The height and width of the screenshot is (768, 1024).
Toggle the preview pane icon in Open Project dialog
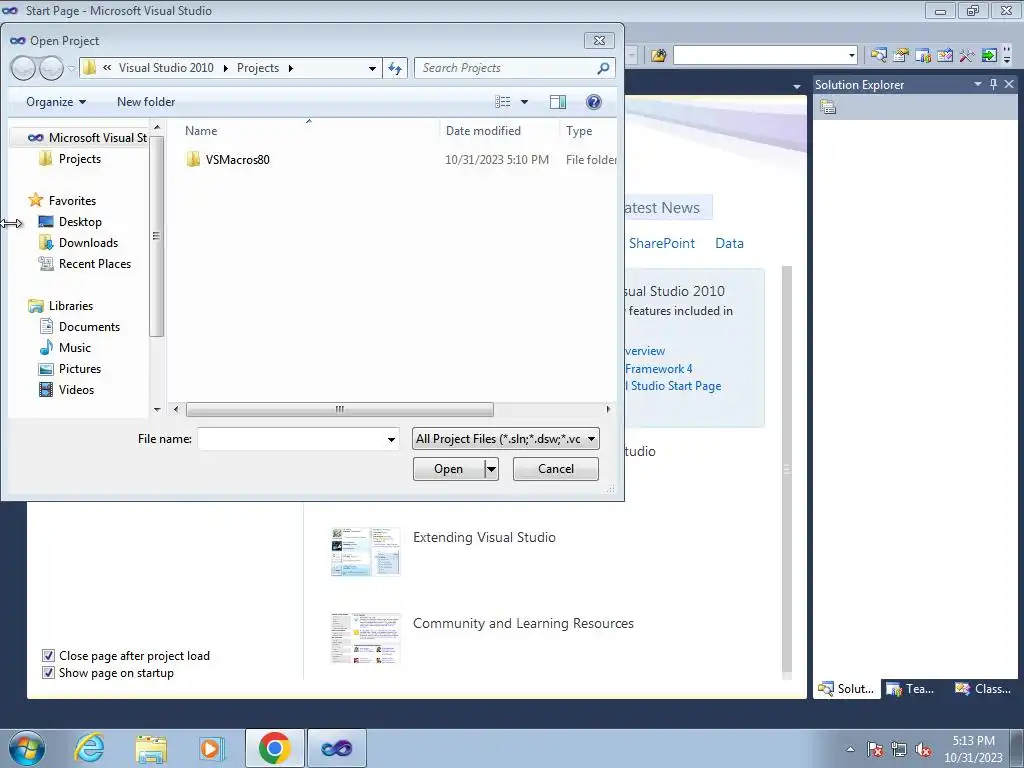(558, 102)
